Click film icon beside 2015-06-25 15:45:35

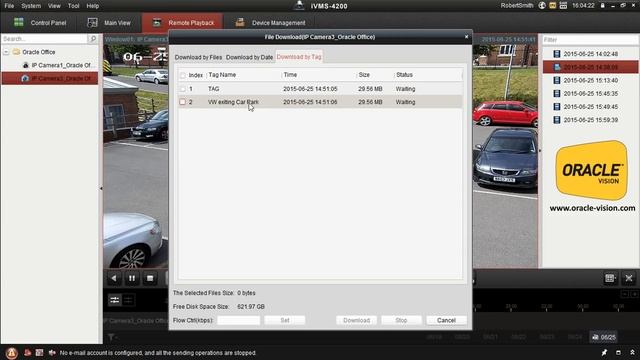pyautogui.click(x=557, y=93)
